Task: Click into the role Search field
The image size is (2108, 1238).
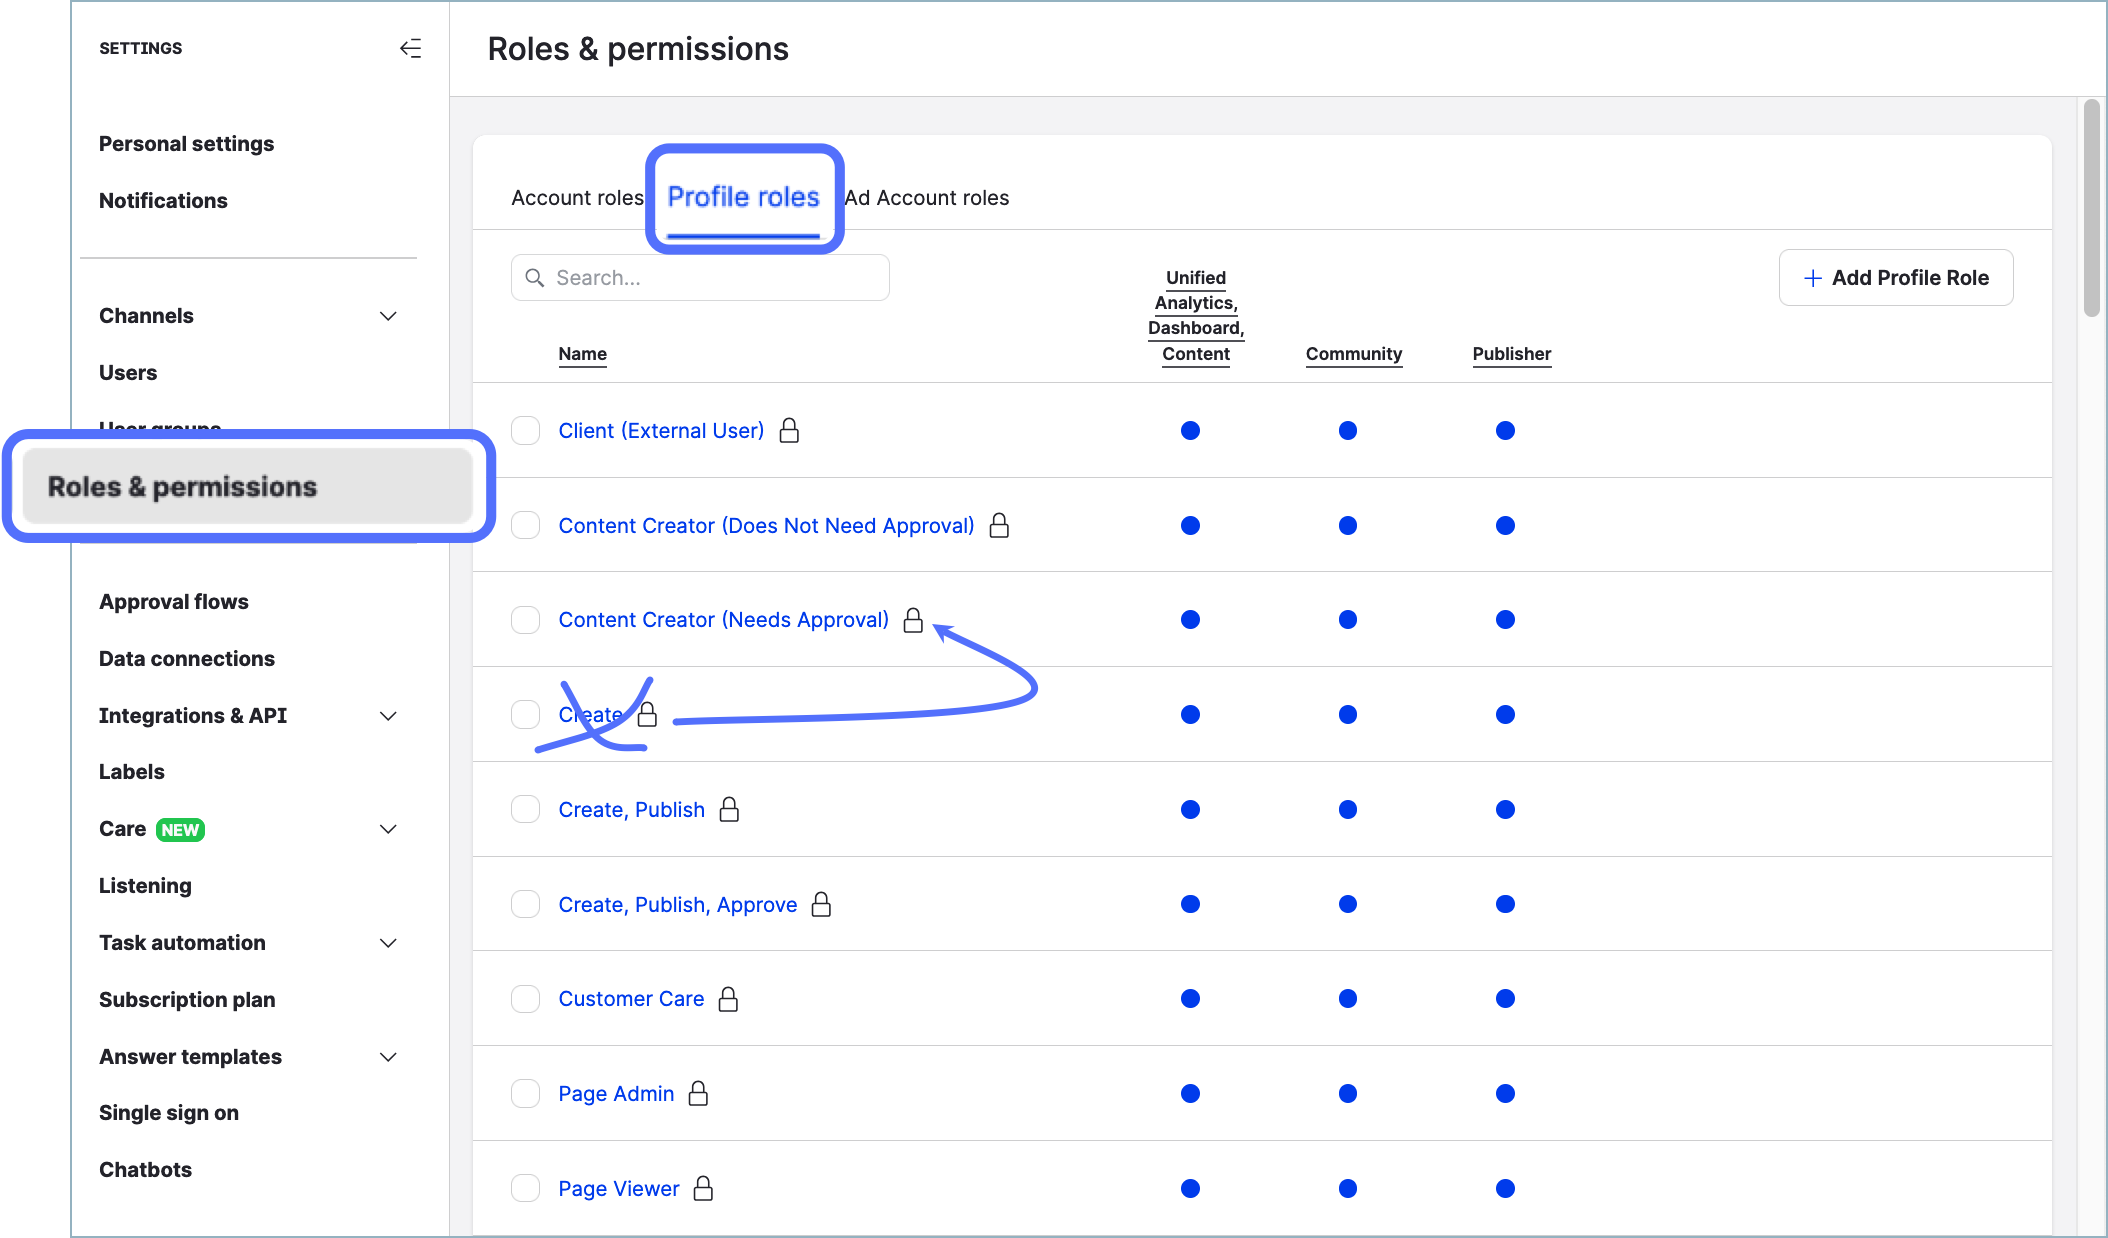Action: [x=715, y=278]
